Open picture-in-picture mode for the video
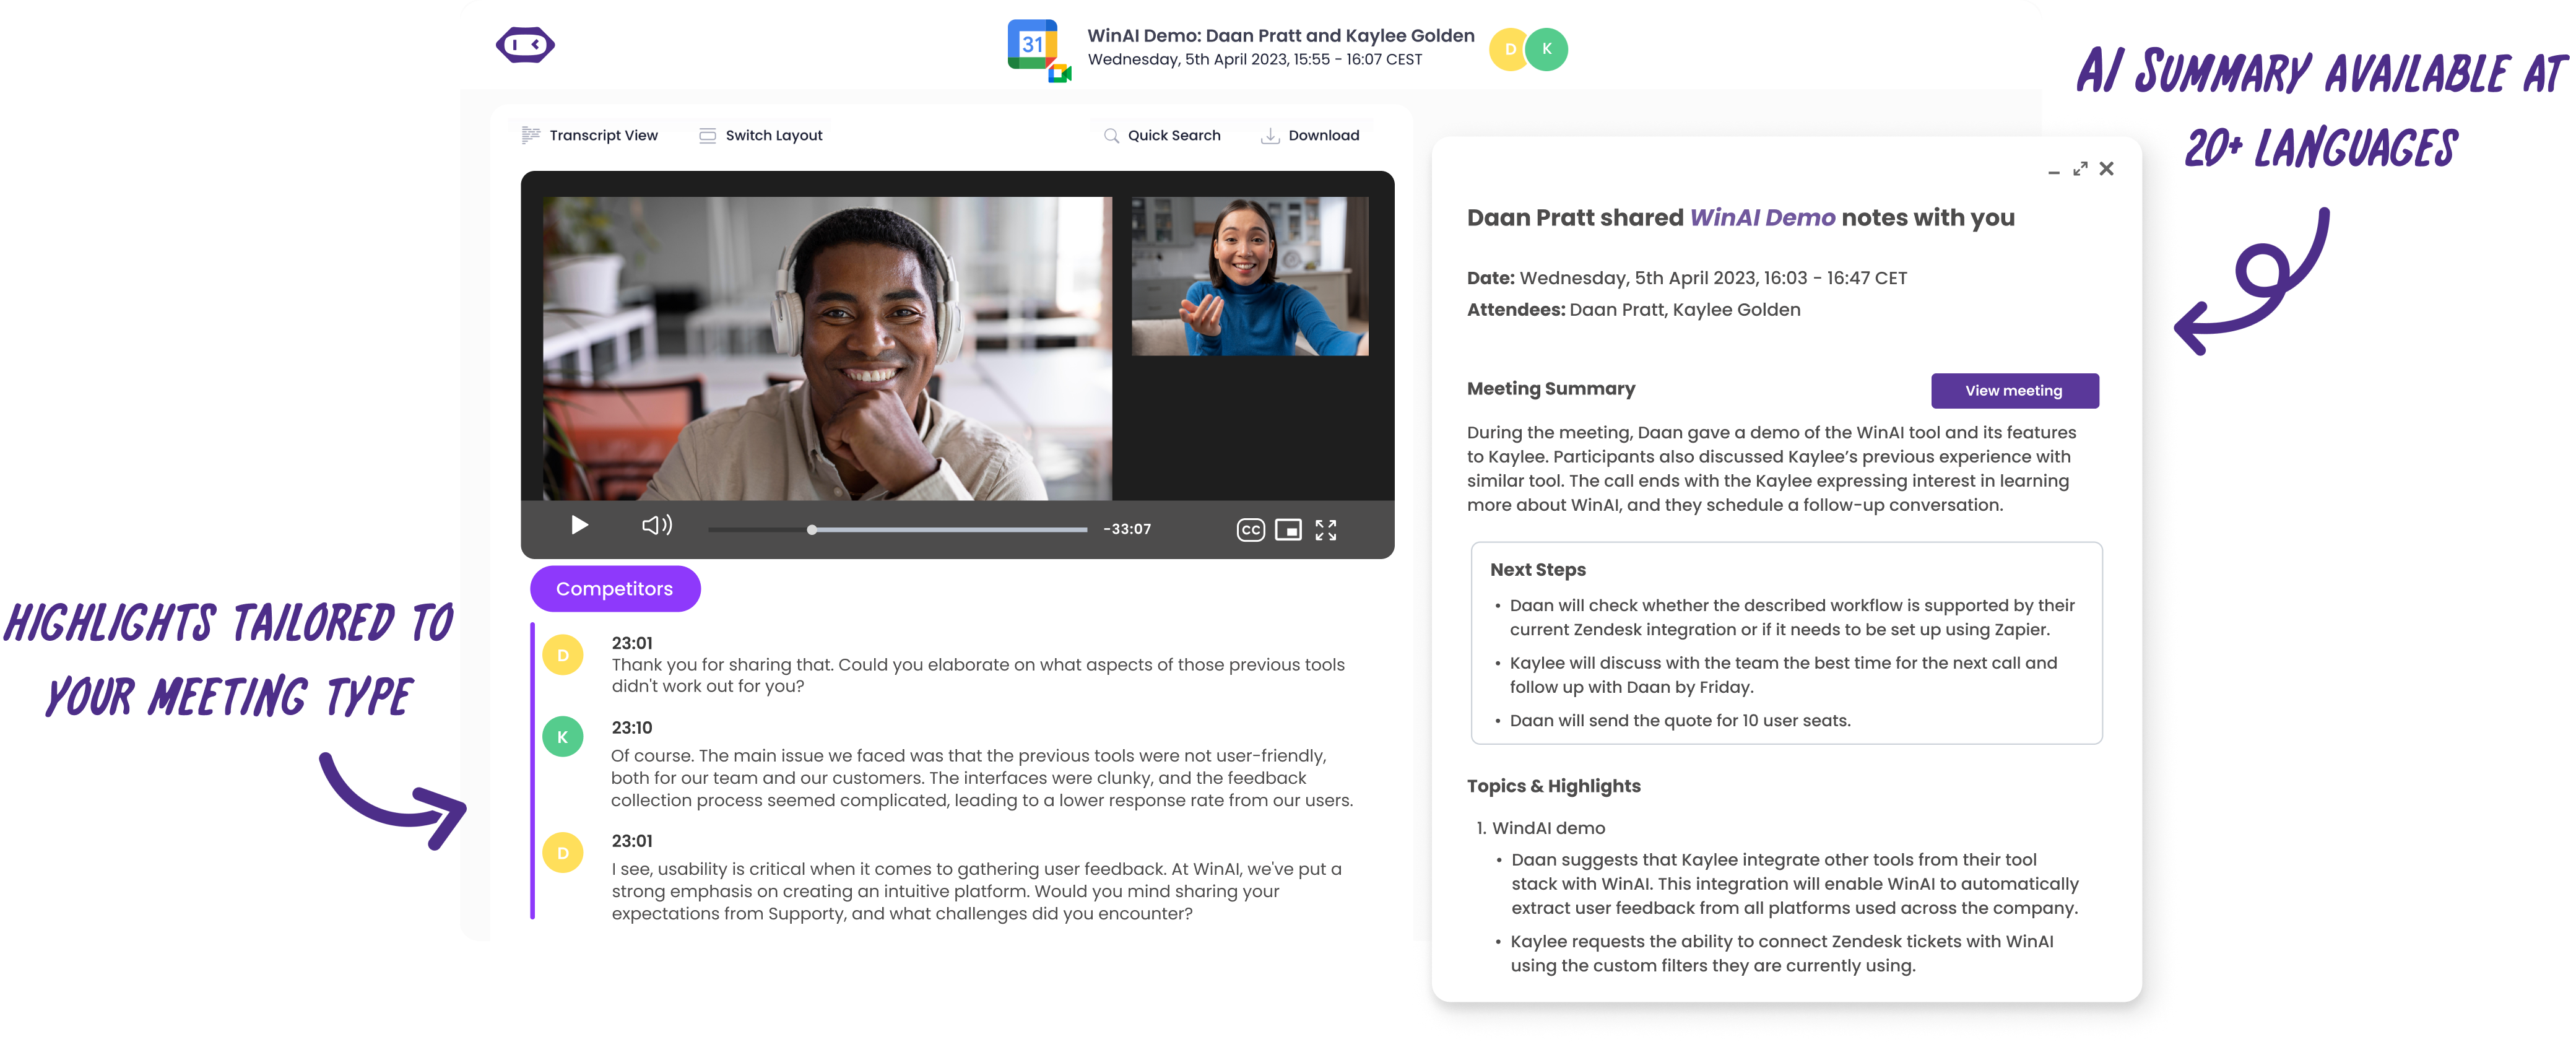This screenshot has height=1042, width=2576. (x=1290, y=530)
